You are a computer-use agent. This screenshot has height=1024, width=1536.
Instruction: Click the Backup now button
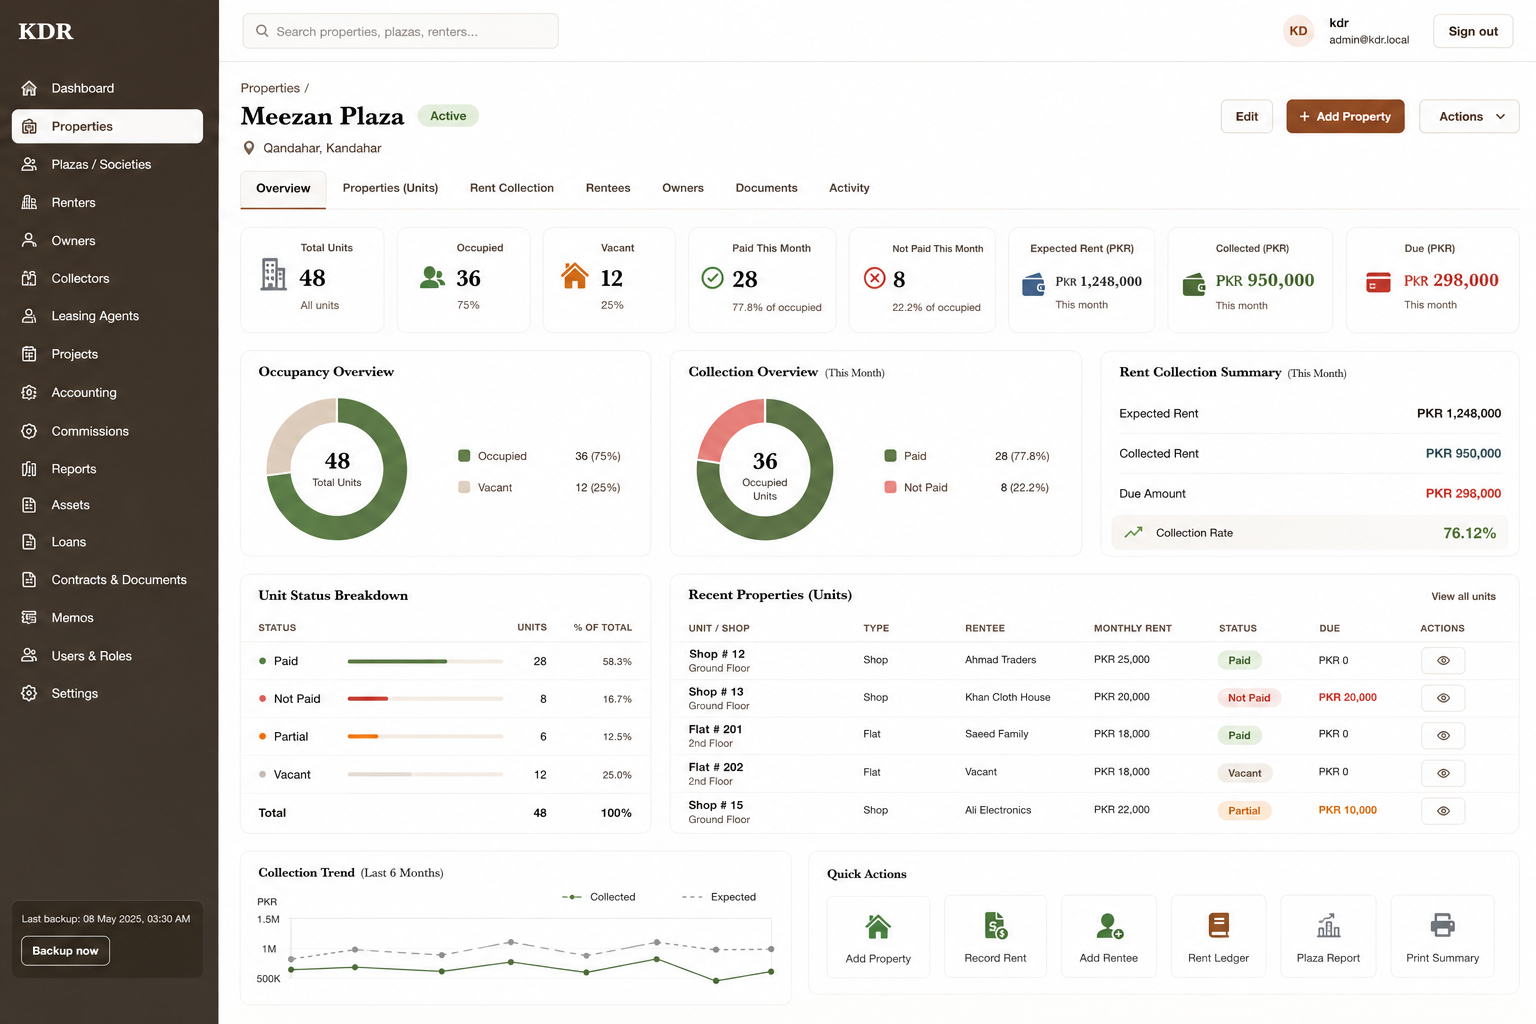click(x=65, y=951)
